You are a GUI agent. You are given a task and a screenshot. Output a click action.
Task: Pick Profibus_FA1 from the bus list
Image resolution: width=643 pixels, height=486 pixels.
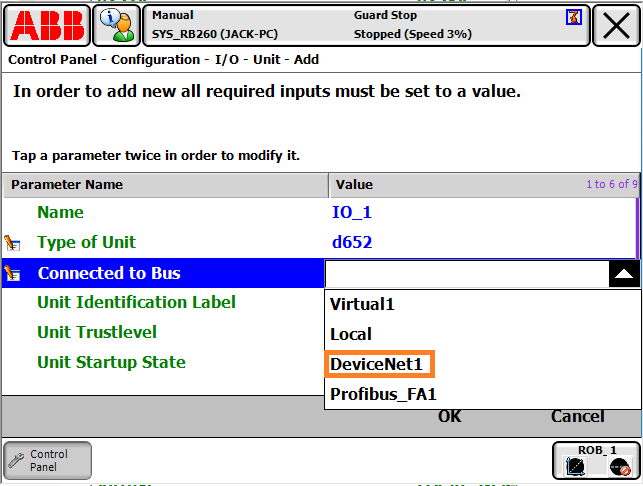point(383,394)
